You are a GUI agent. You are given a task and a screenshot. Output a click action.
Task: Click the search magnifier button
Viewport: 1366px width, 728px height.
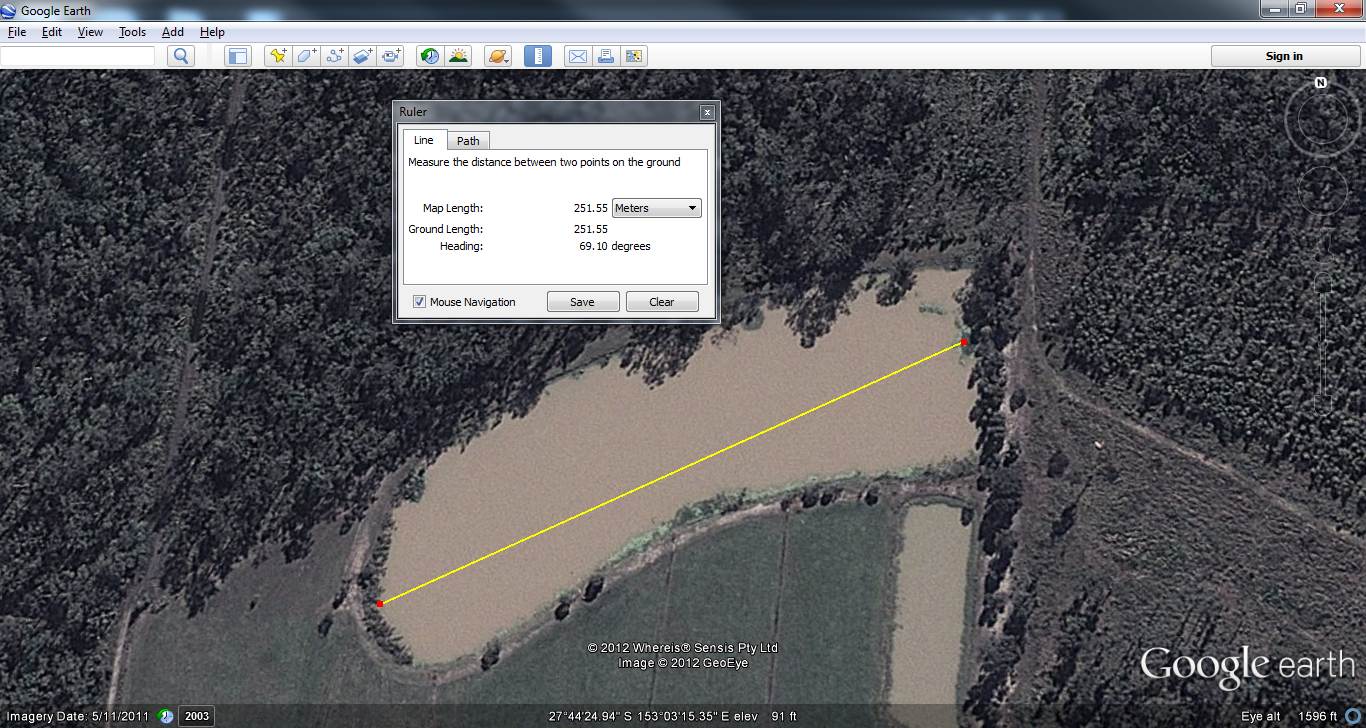coord(181,56)
